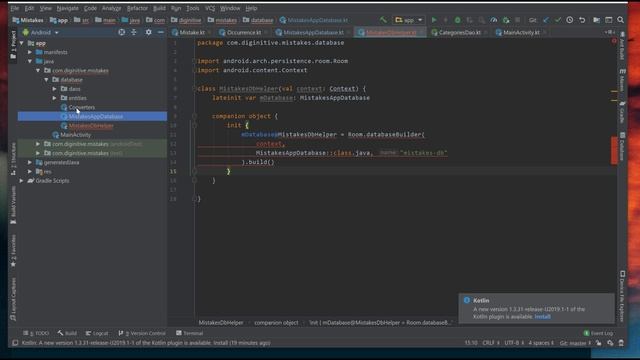Open the profiler gauge icon in toolbar
The image size is (640, 360).
point(493,20)
